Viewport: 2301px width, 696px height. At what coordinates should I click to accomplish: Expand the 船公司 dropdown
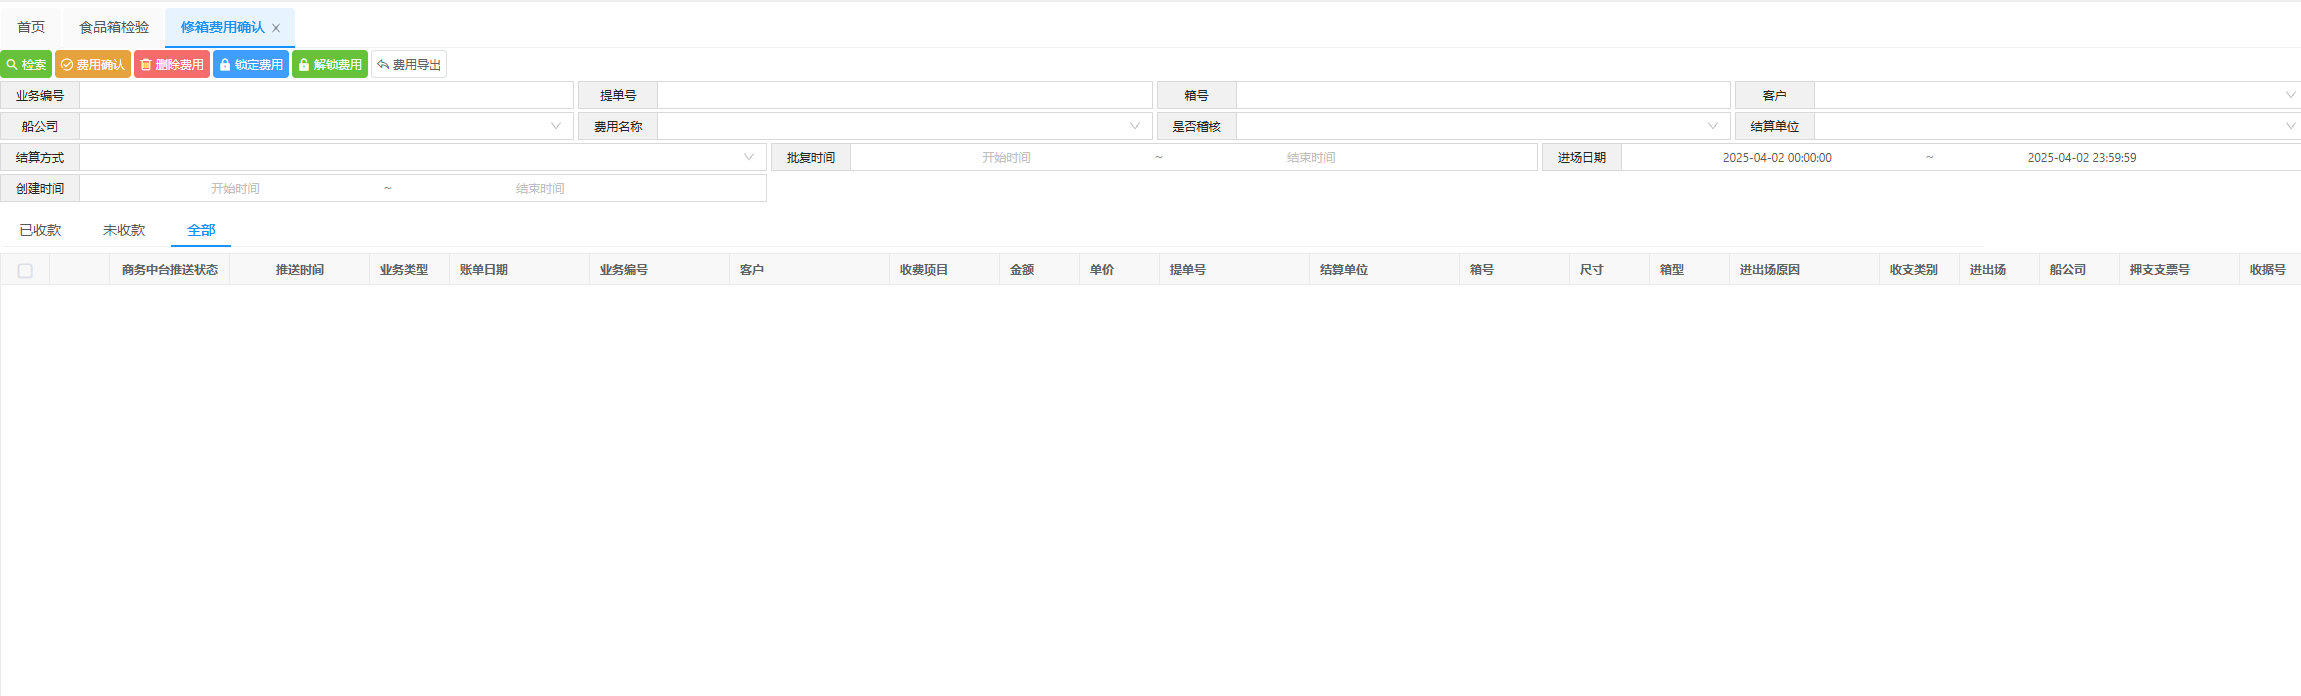coord(326,127)
